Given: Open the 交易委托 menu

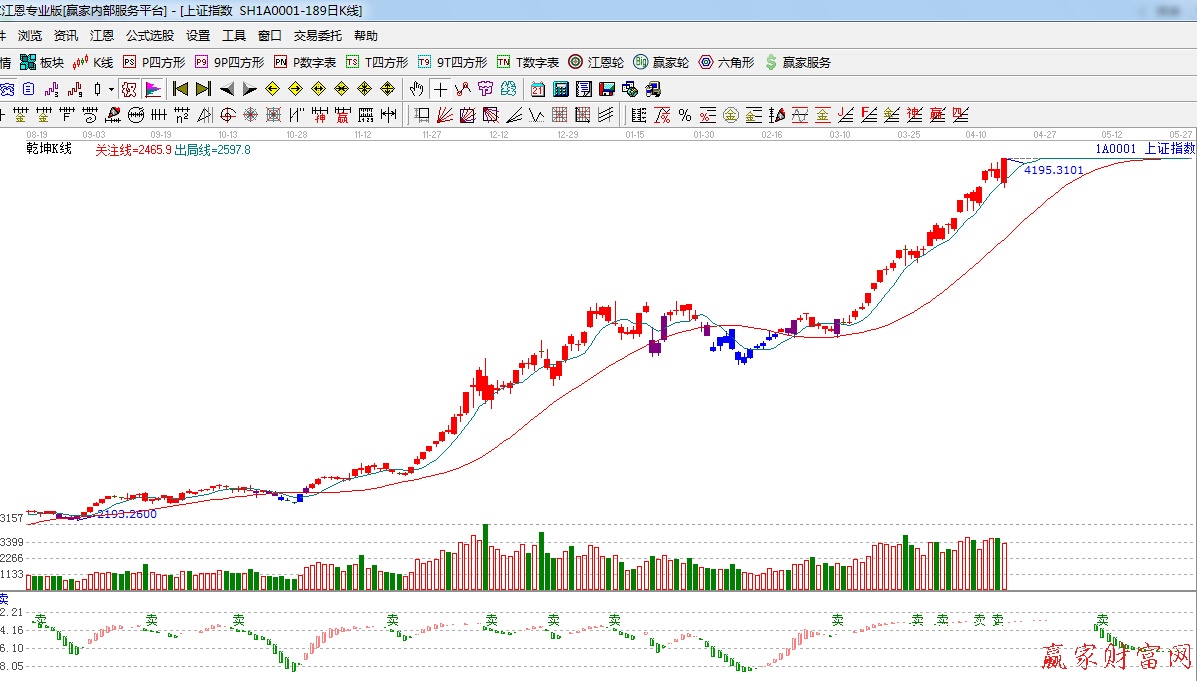Looking at the screenshot, I should point(317,35).
